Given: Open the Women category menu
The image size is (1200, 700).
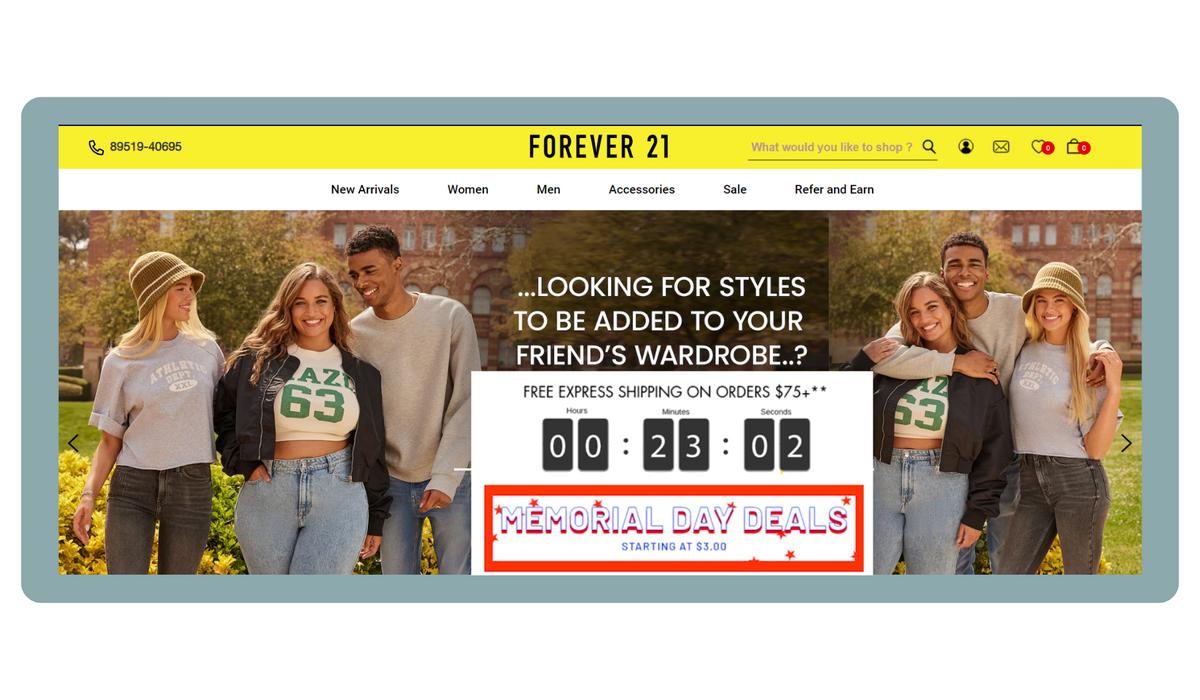Looking at the screenshot, I should 468,189.
